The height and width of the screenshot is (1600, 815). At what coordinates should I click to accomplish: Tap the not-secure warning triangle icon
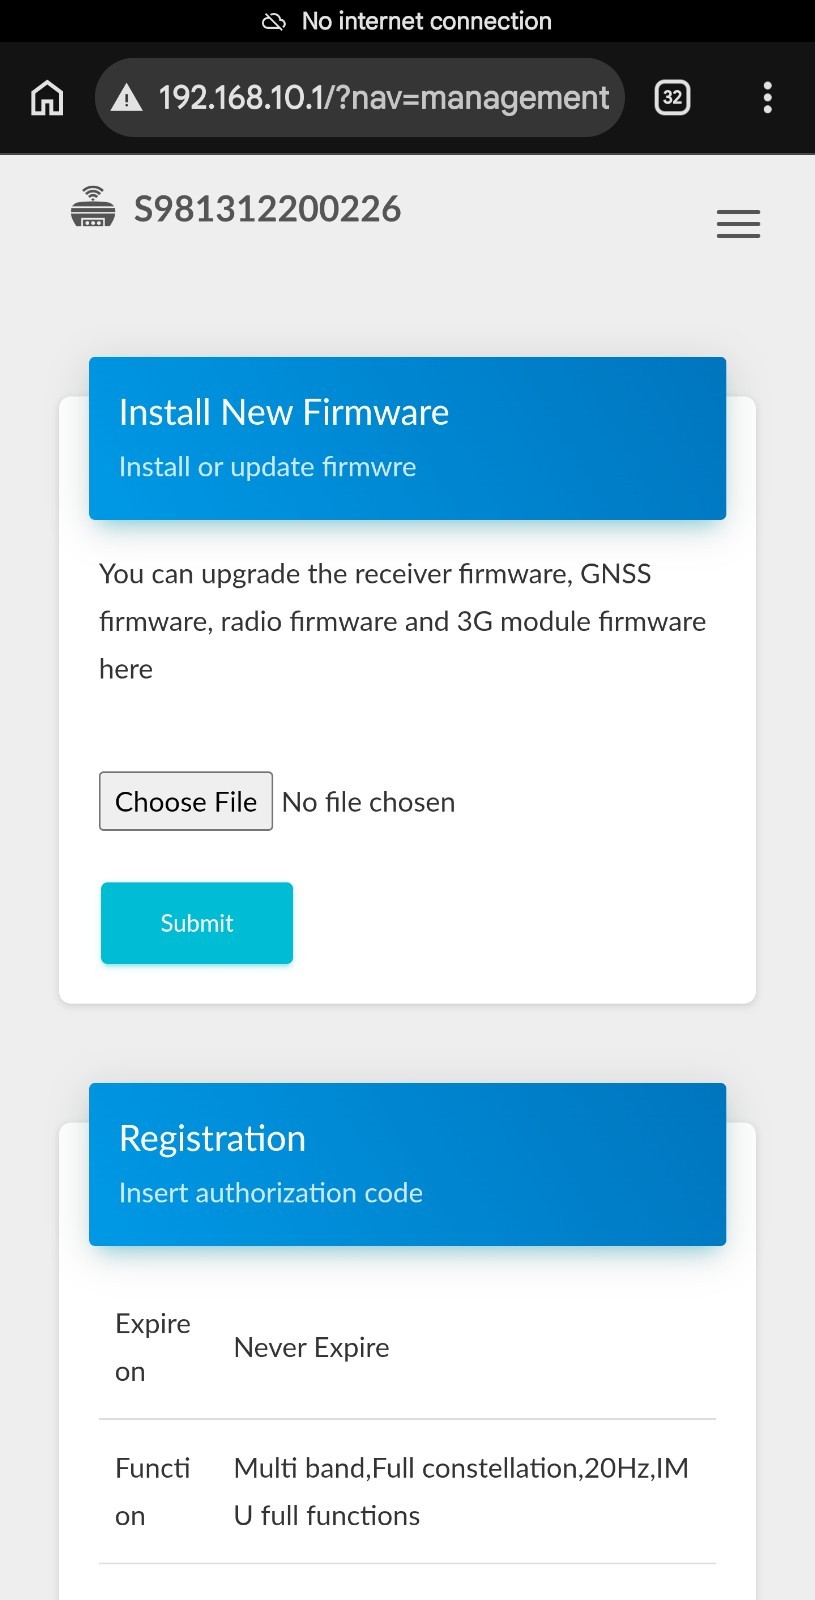(x=126, y=98)
